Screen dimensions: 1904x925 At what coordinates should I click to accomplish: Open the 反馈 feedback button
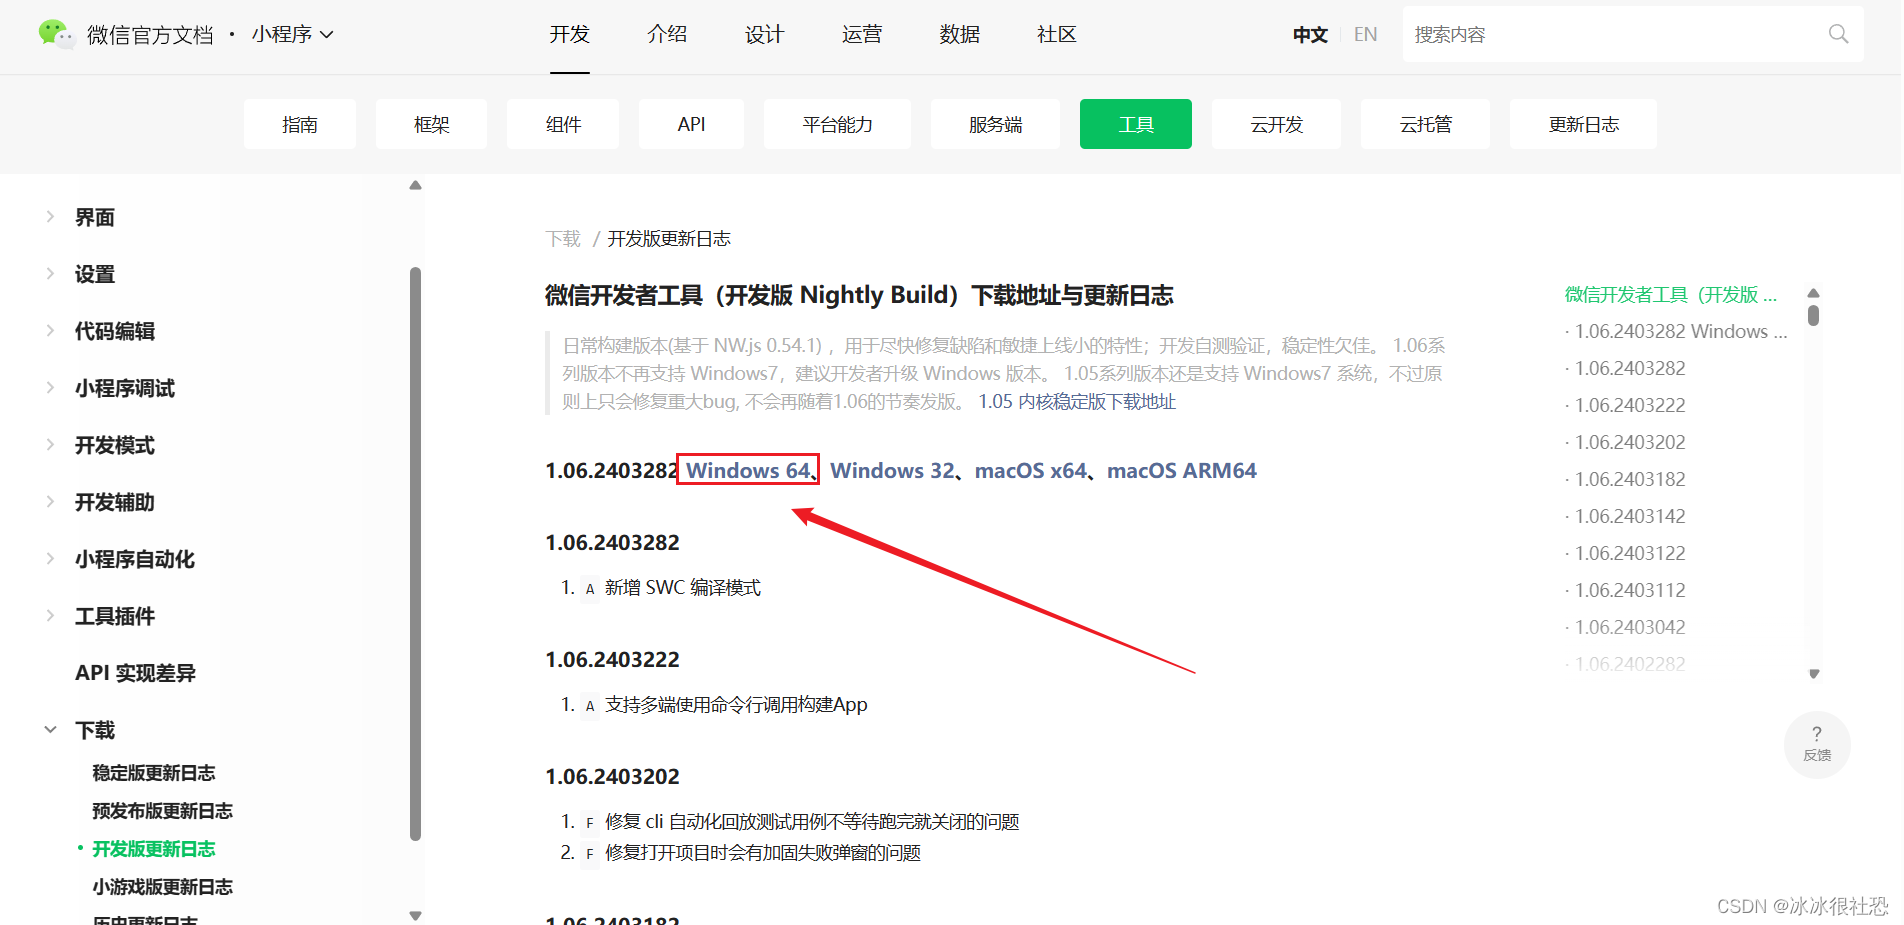pos(1817,744)
